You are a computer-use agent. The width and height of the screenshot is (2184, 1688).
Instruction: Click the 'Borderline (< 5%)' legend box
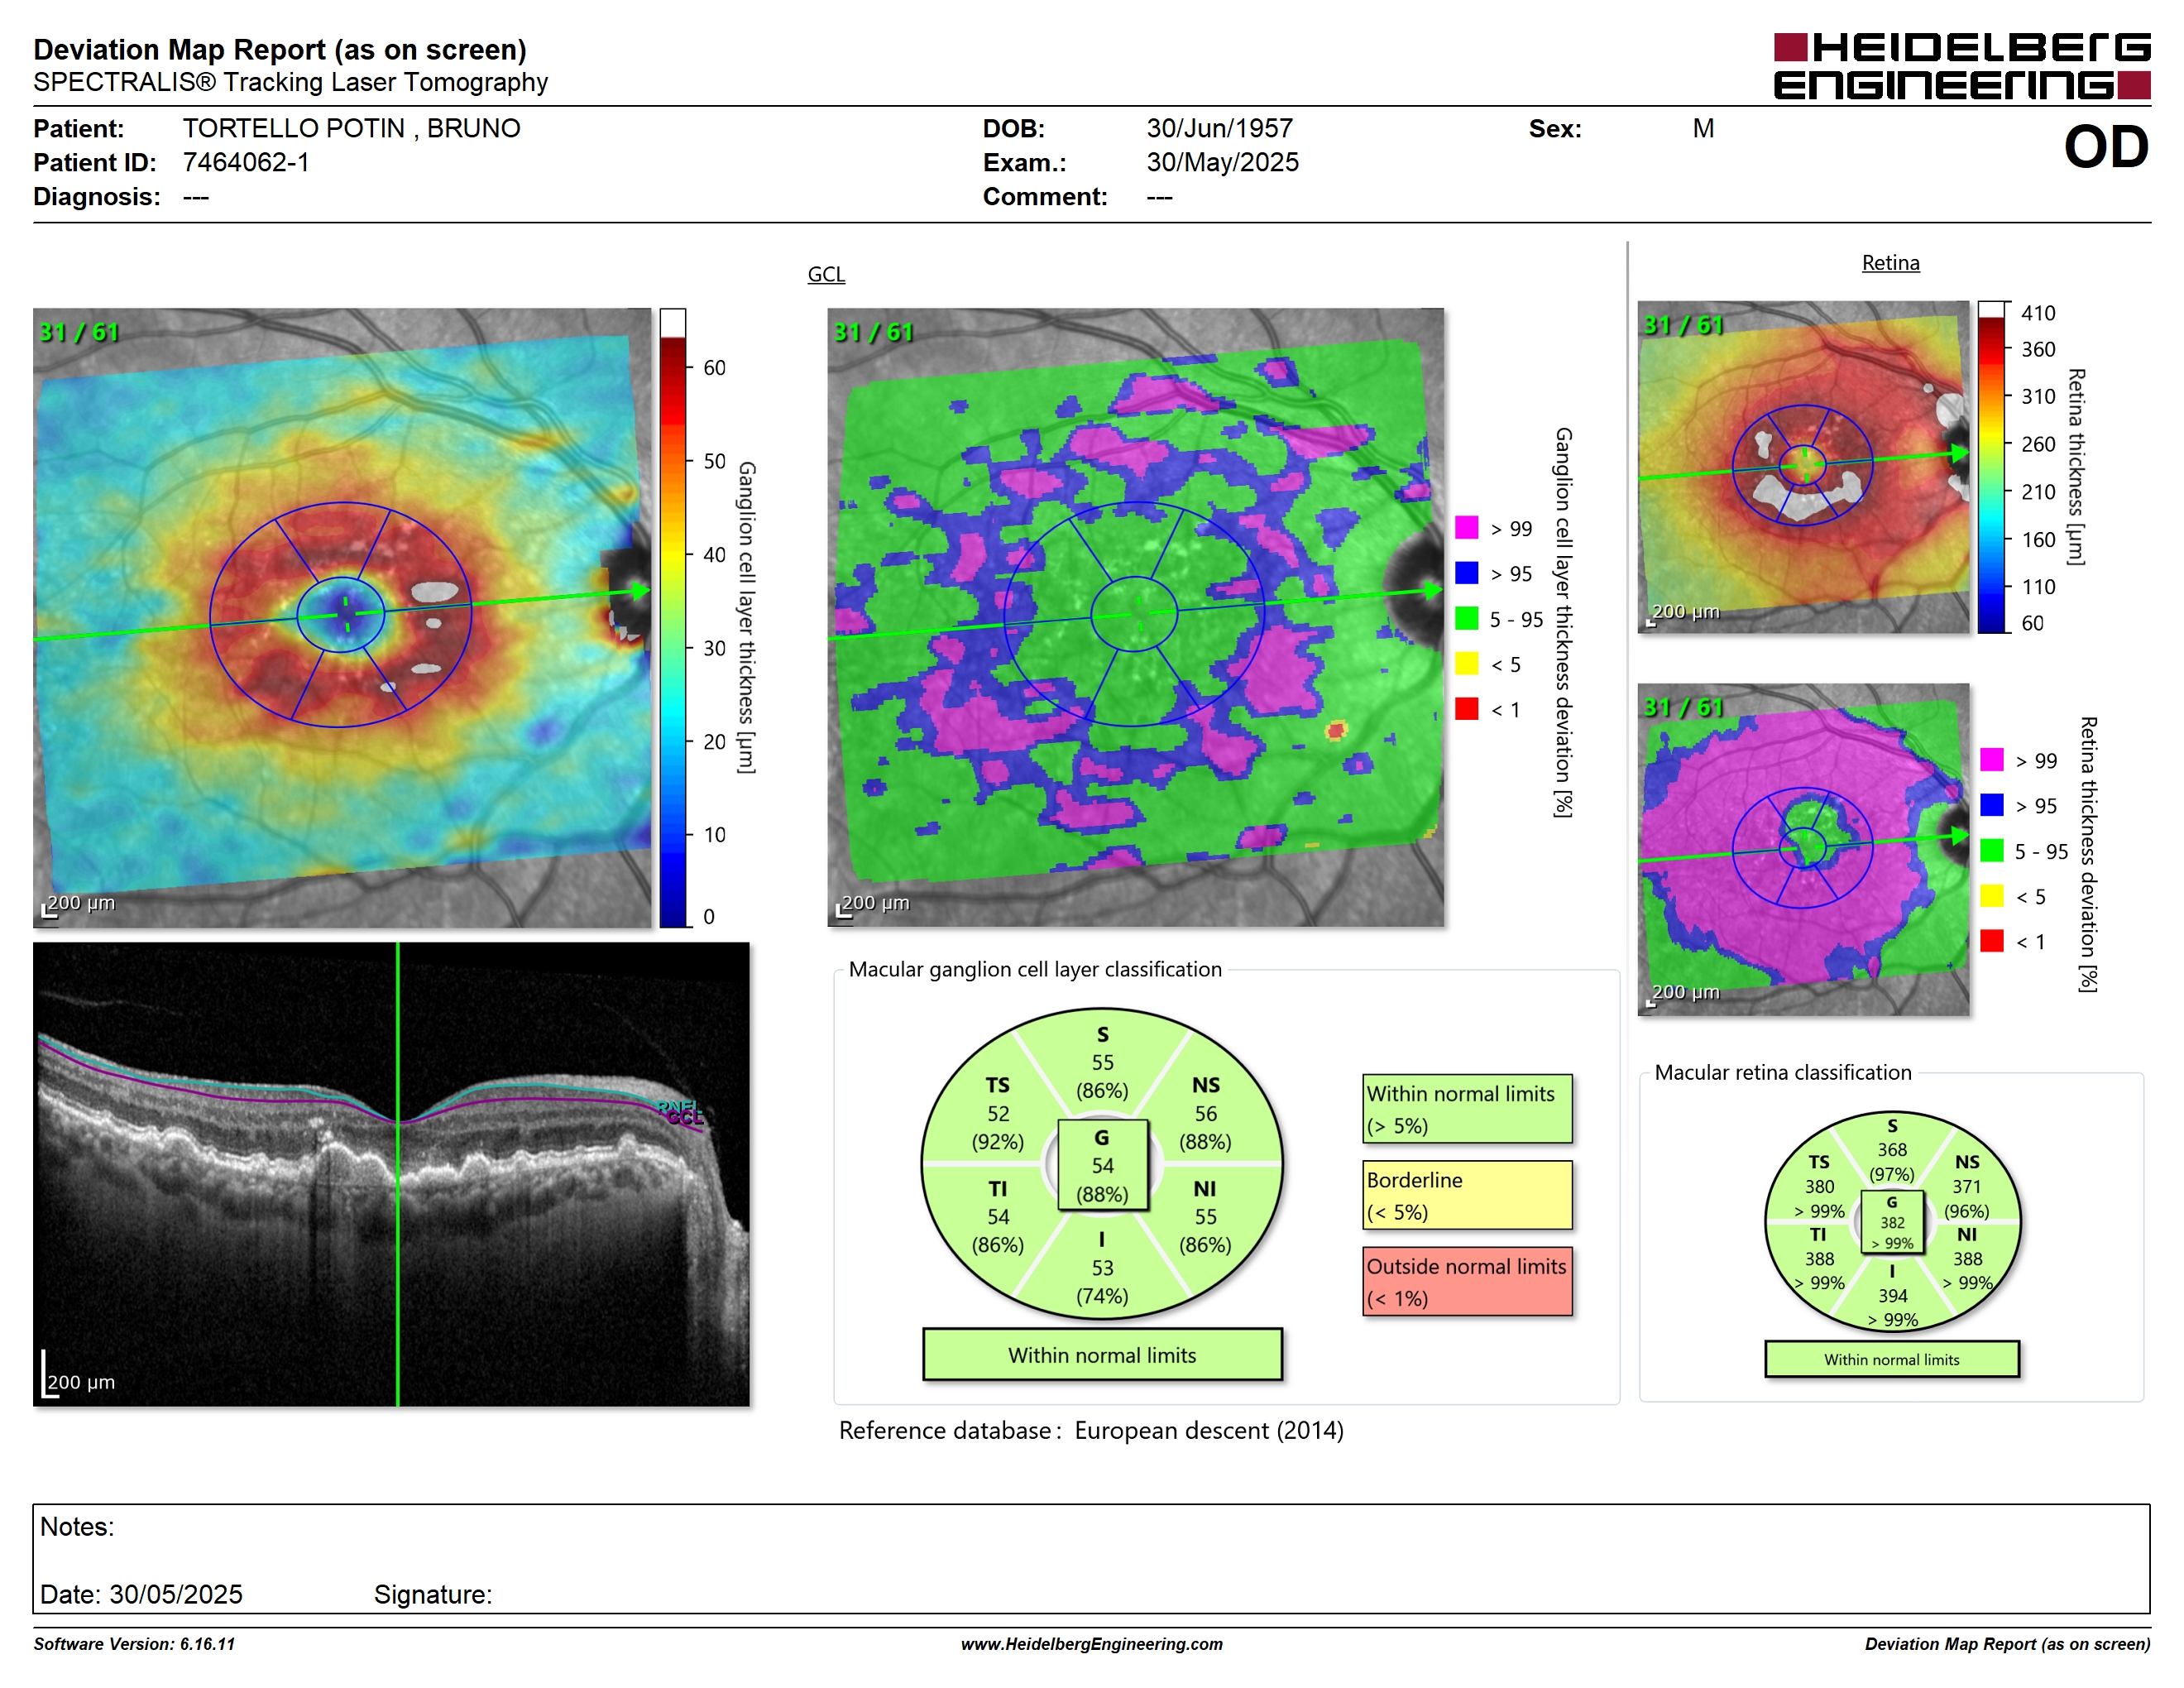[1467, 1195]
